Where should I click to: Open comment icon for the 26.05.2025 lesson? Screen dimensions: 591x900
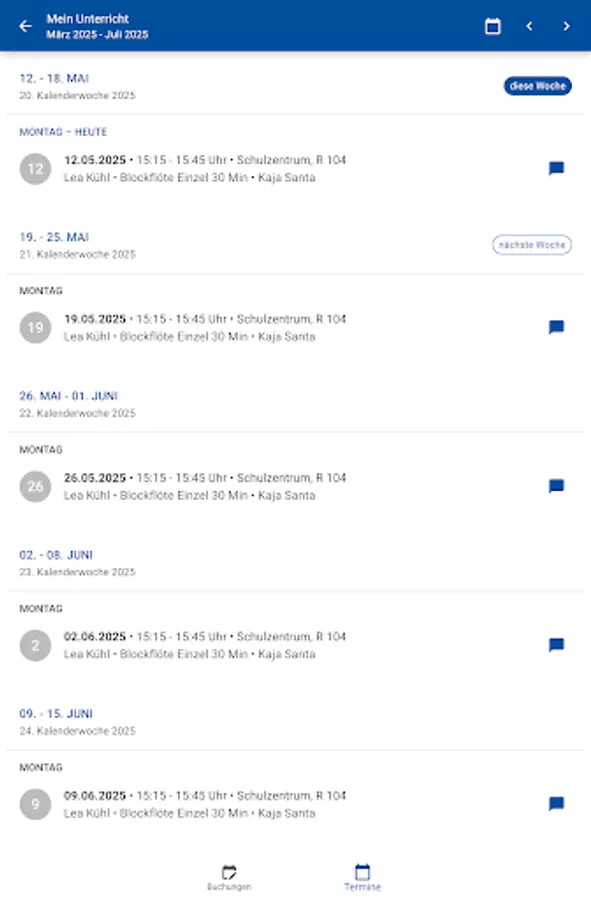(x=556, y=485)
